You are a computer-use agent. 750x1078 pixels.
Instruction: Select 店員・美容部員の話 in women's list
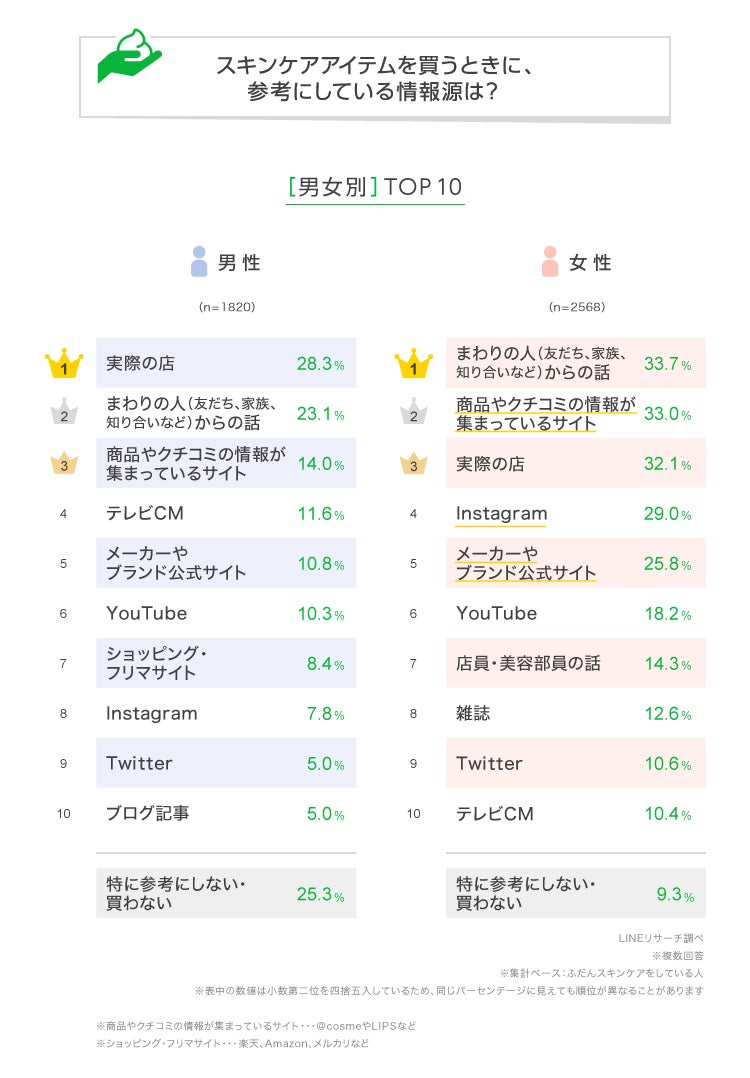pos(575,663)
